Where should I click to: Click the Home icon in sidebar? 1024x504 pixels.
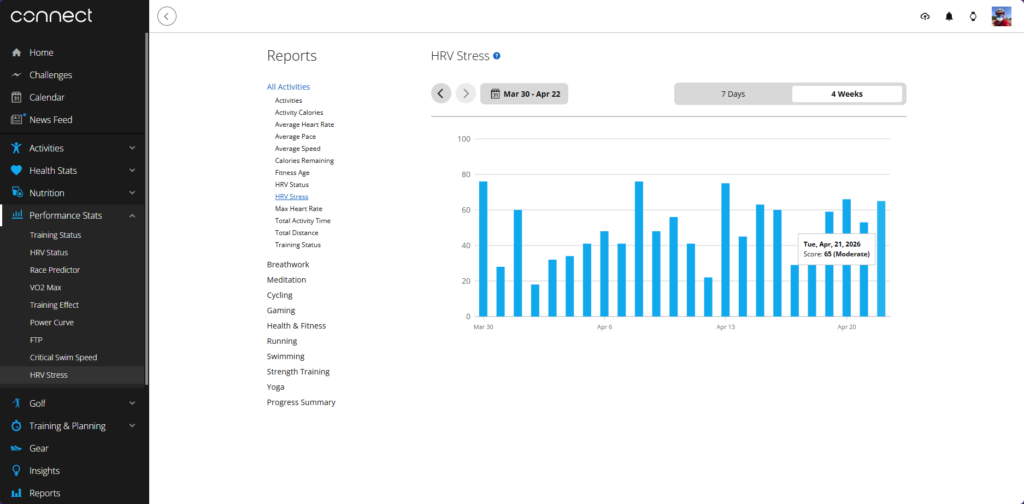tap(16, 53)
